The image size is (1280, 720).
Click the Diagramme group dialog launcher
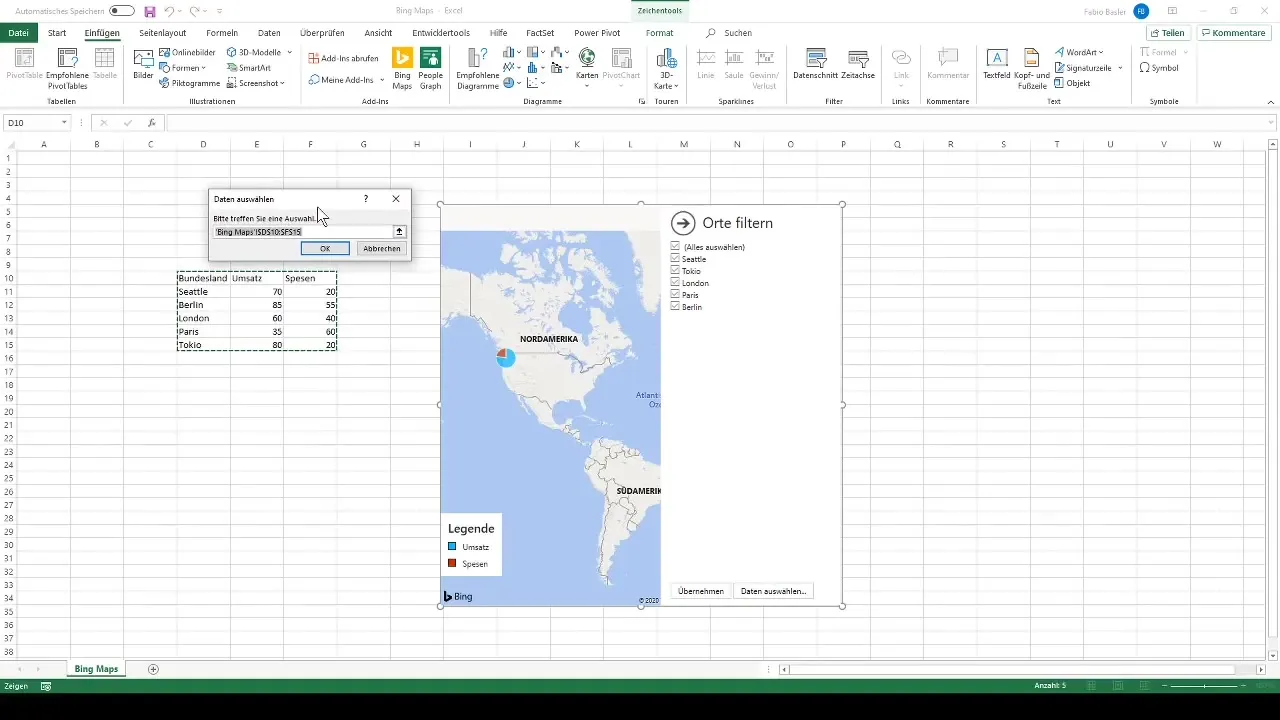642,101
